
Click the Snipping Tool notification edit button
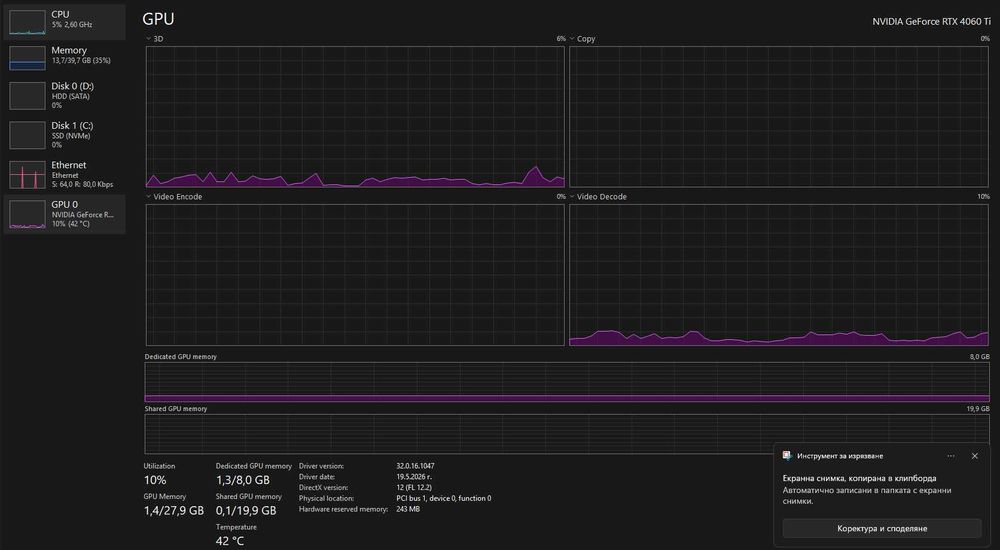click(x=882, y=528)
